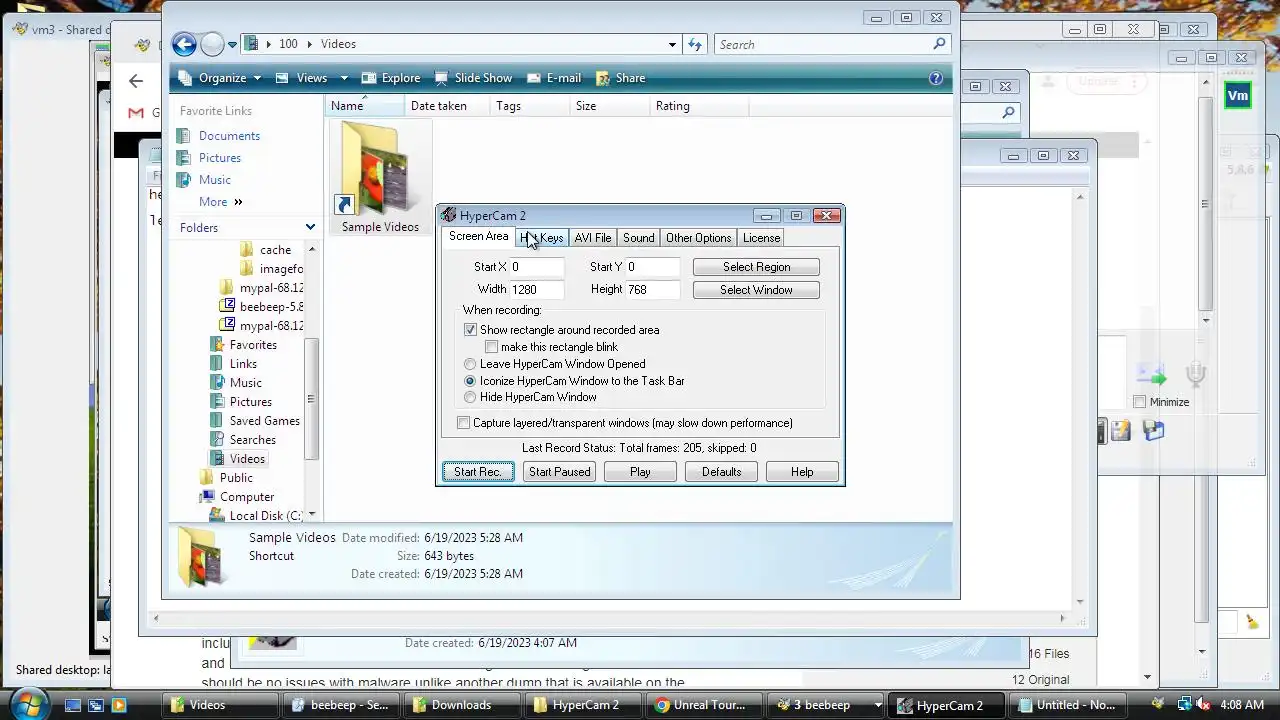Select Hide HyperCam Window option
Screen dimensions: 1280x720
click(470, 397)
